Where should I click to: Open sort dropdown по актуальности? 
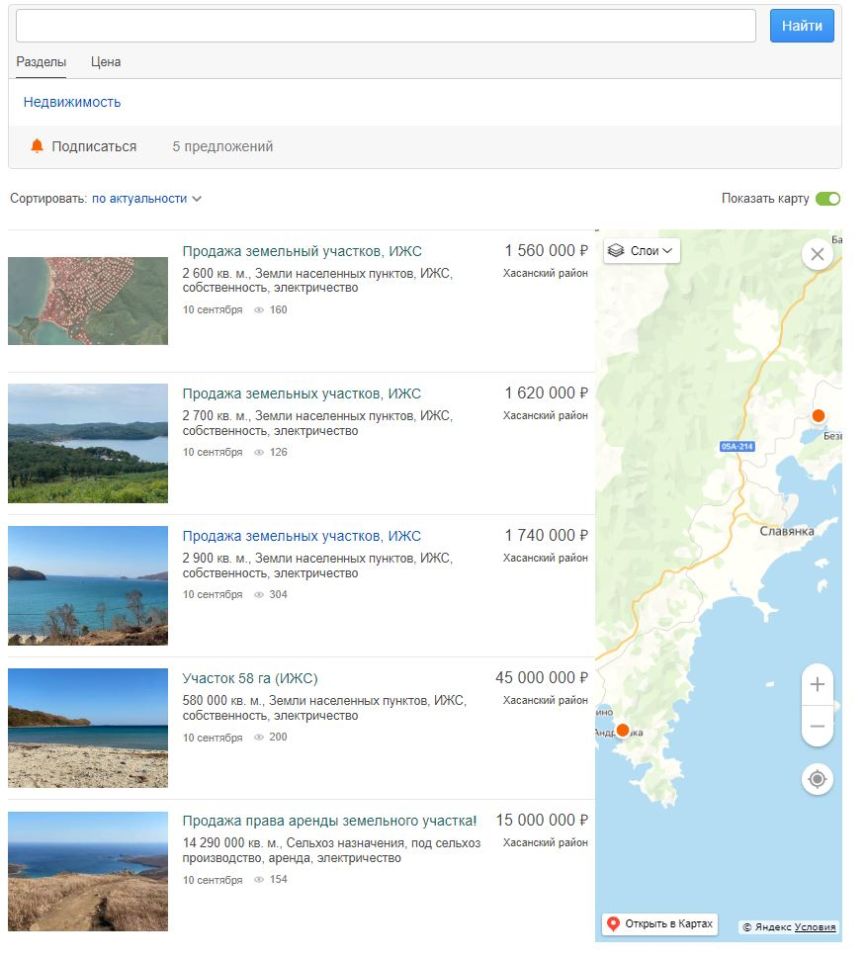click(x=146, y=199)
